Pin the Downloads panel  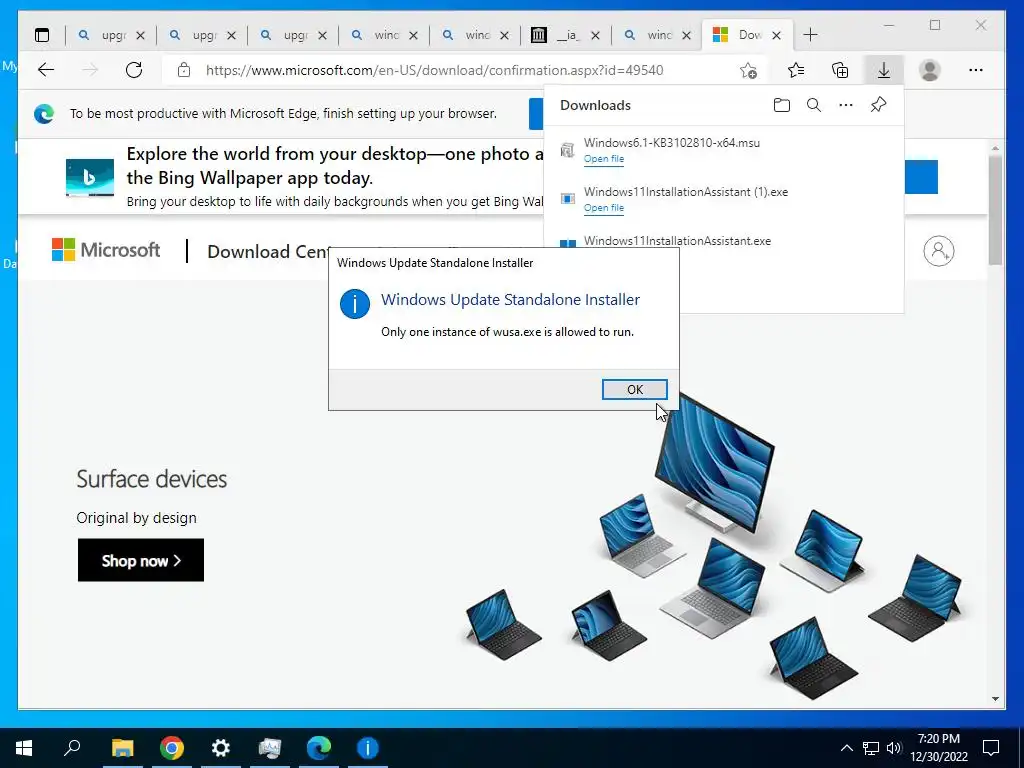point(878,105)
